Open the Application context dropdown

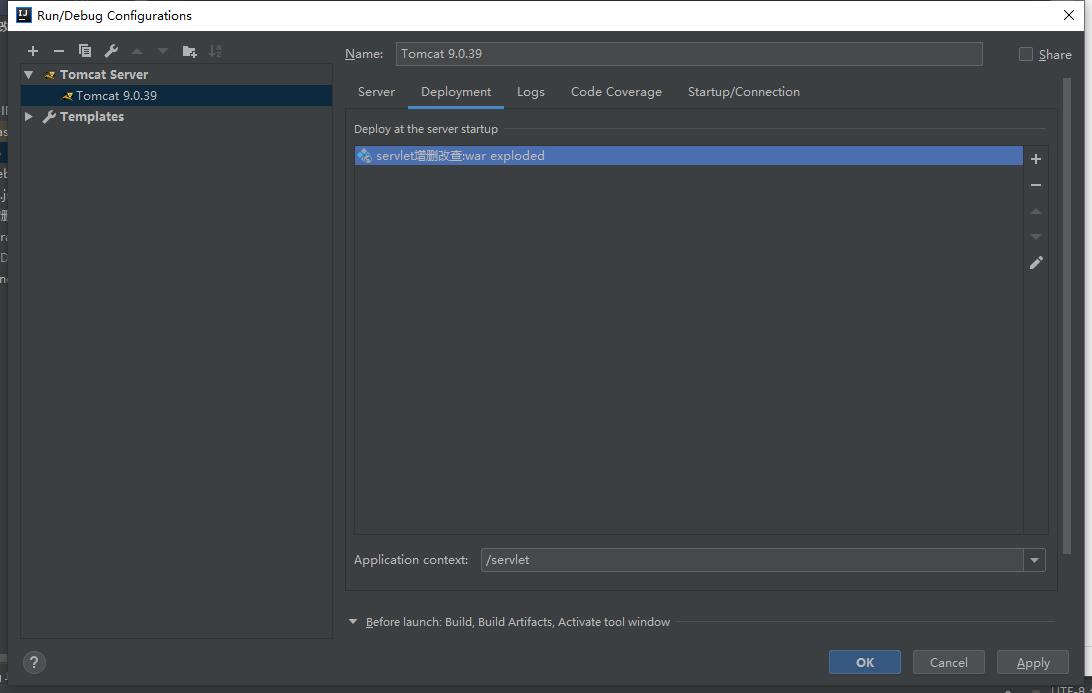click(x=1034, y=560)
